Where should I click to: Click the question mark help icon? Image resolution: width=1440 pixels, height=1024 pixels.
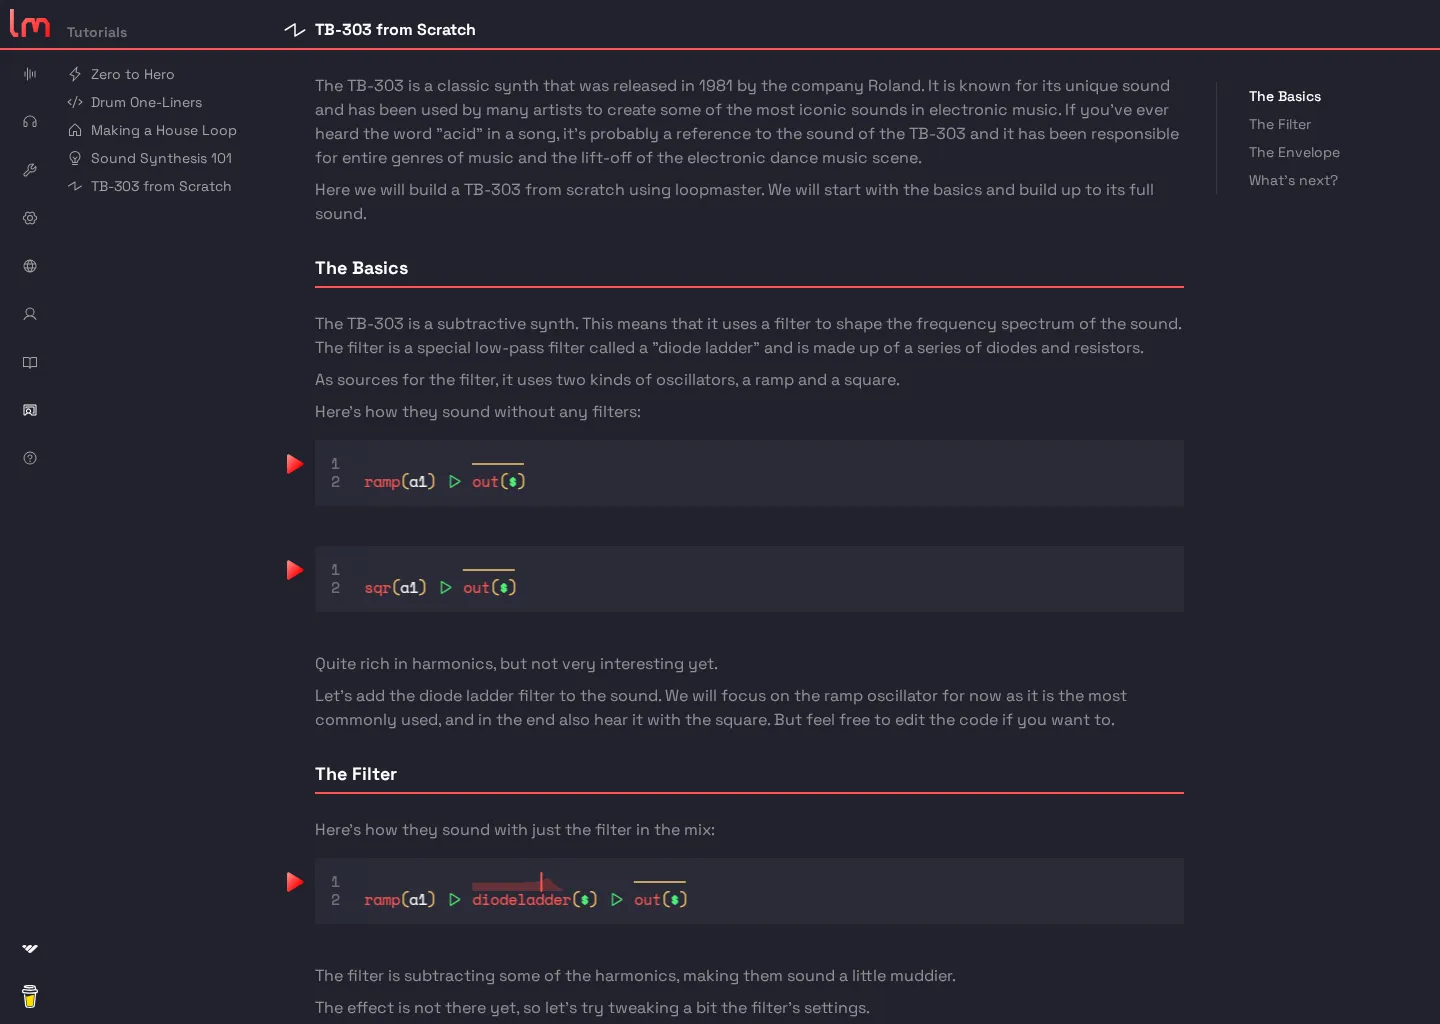pos(30,458)
